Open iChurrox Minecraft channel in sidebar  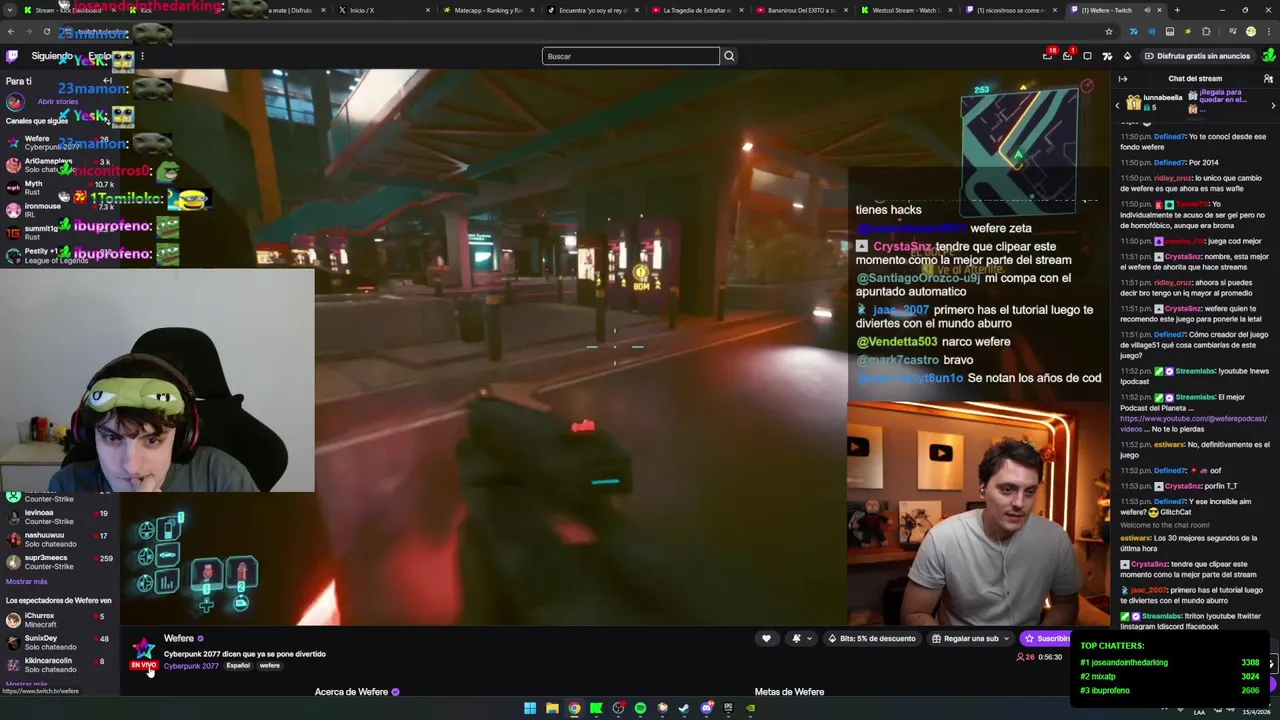point(60,620)
